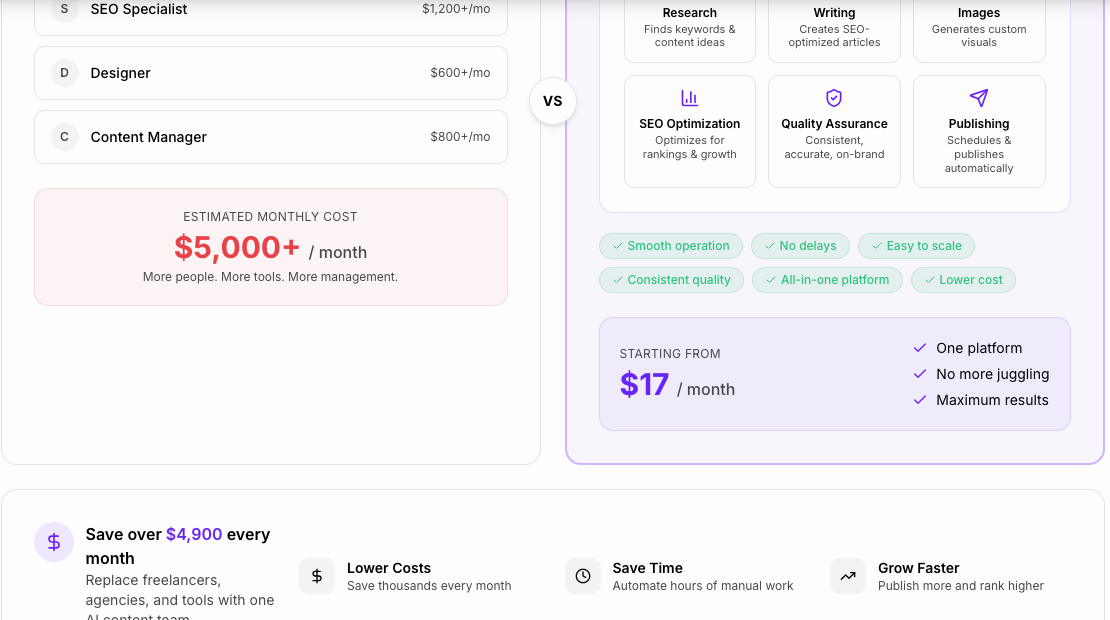The width and height of the screenshot is (1110, 620).
Task: Click the Quality Assurance heading
Action: pos(834,124)
